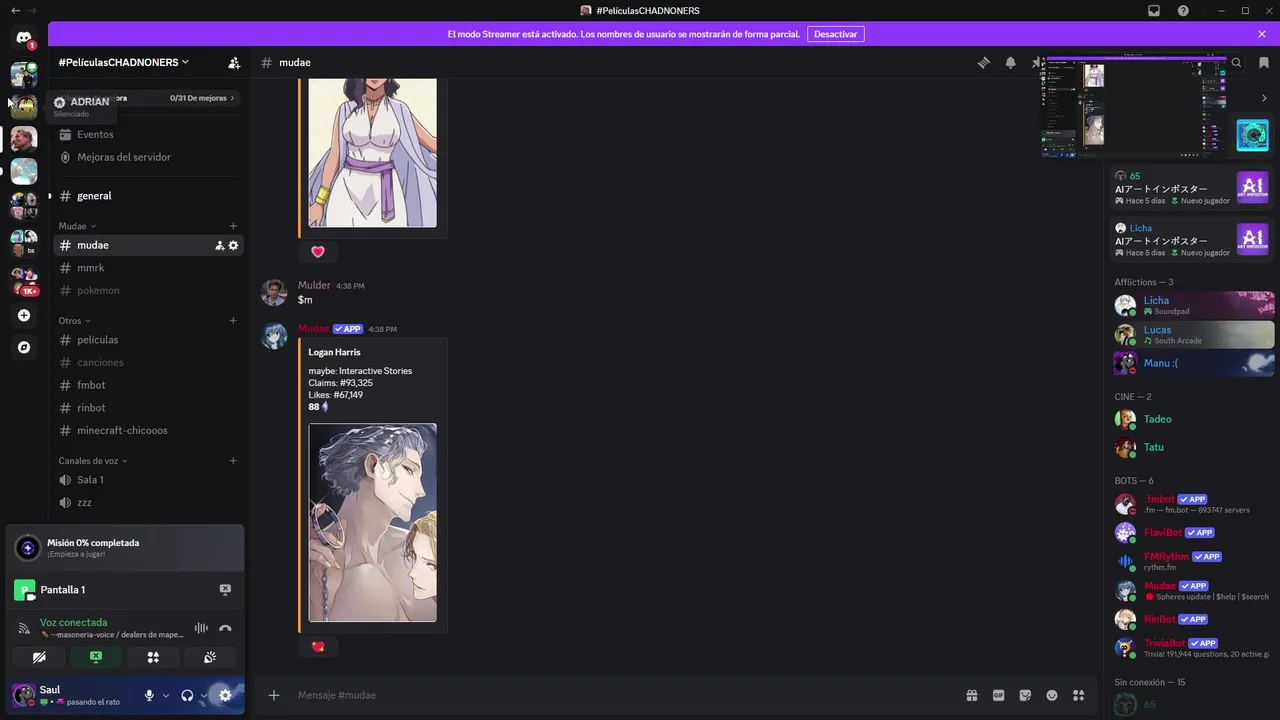The height and width of the screenshot is (720, 1280).
Task: Click Mulder username in chat
Action: 314,285
